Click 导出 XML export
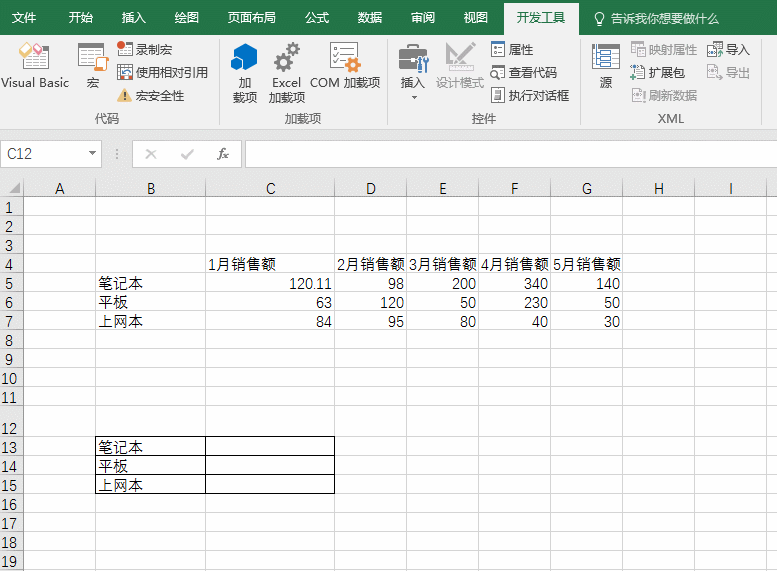 [x=728, y=72]
